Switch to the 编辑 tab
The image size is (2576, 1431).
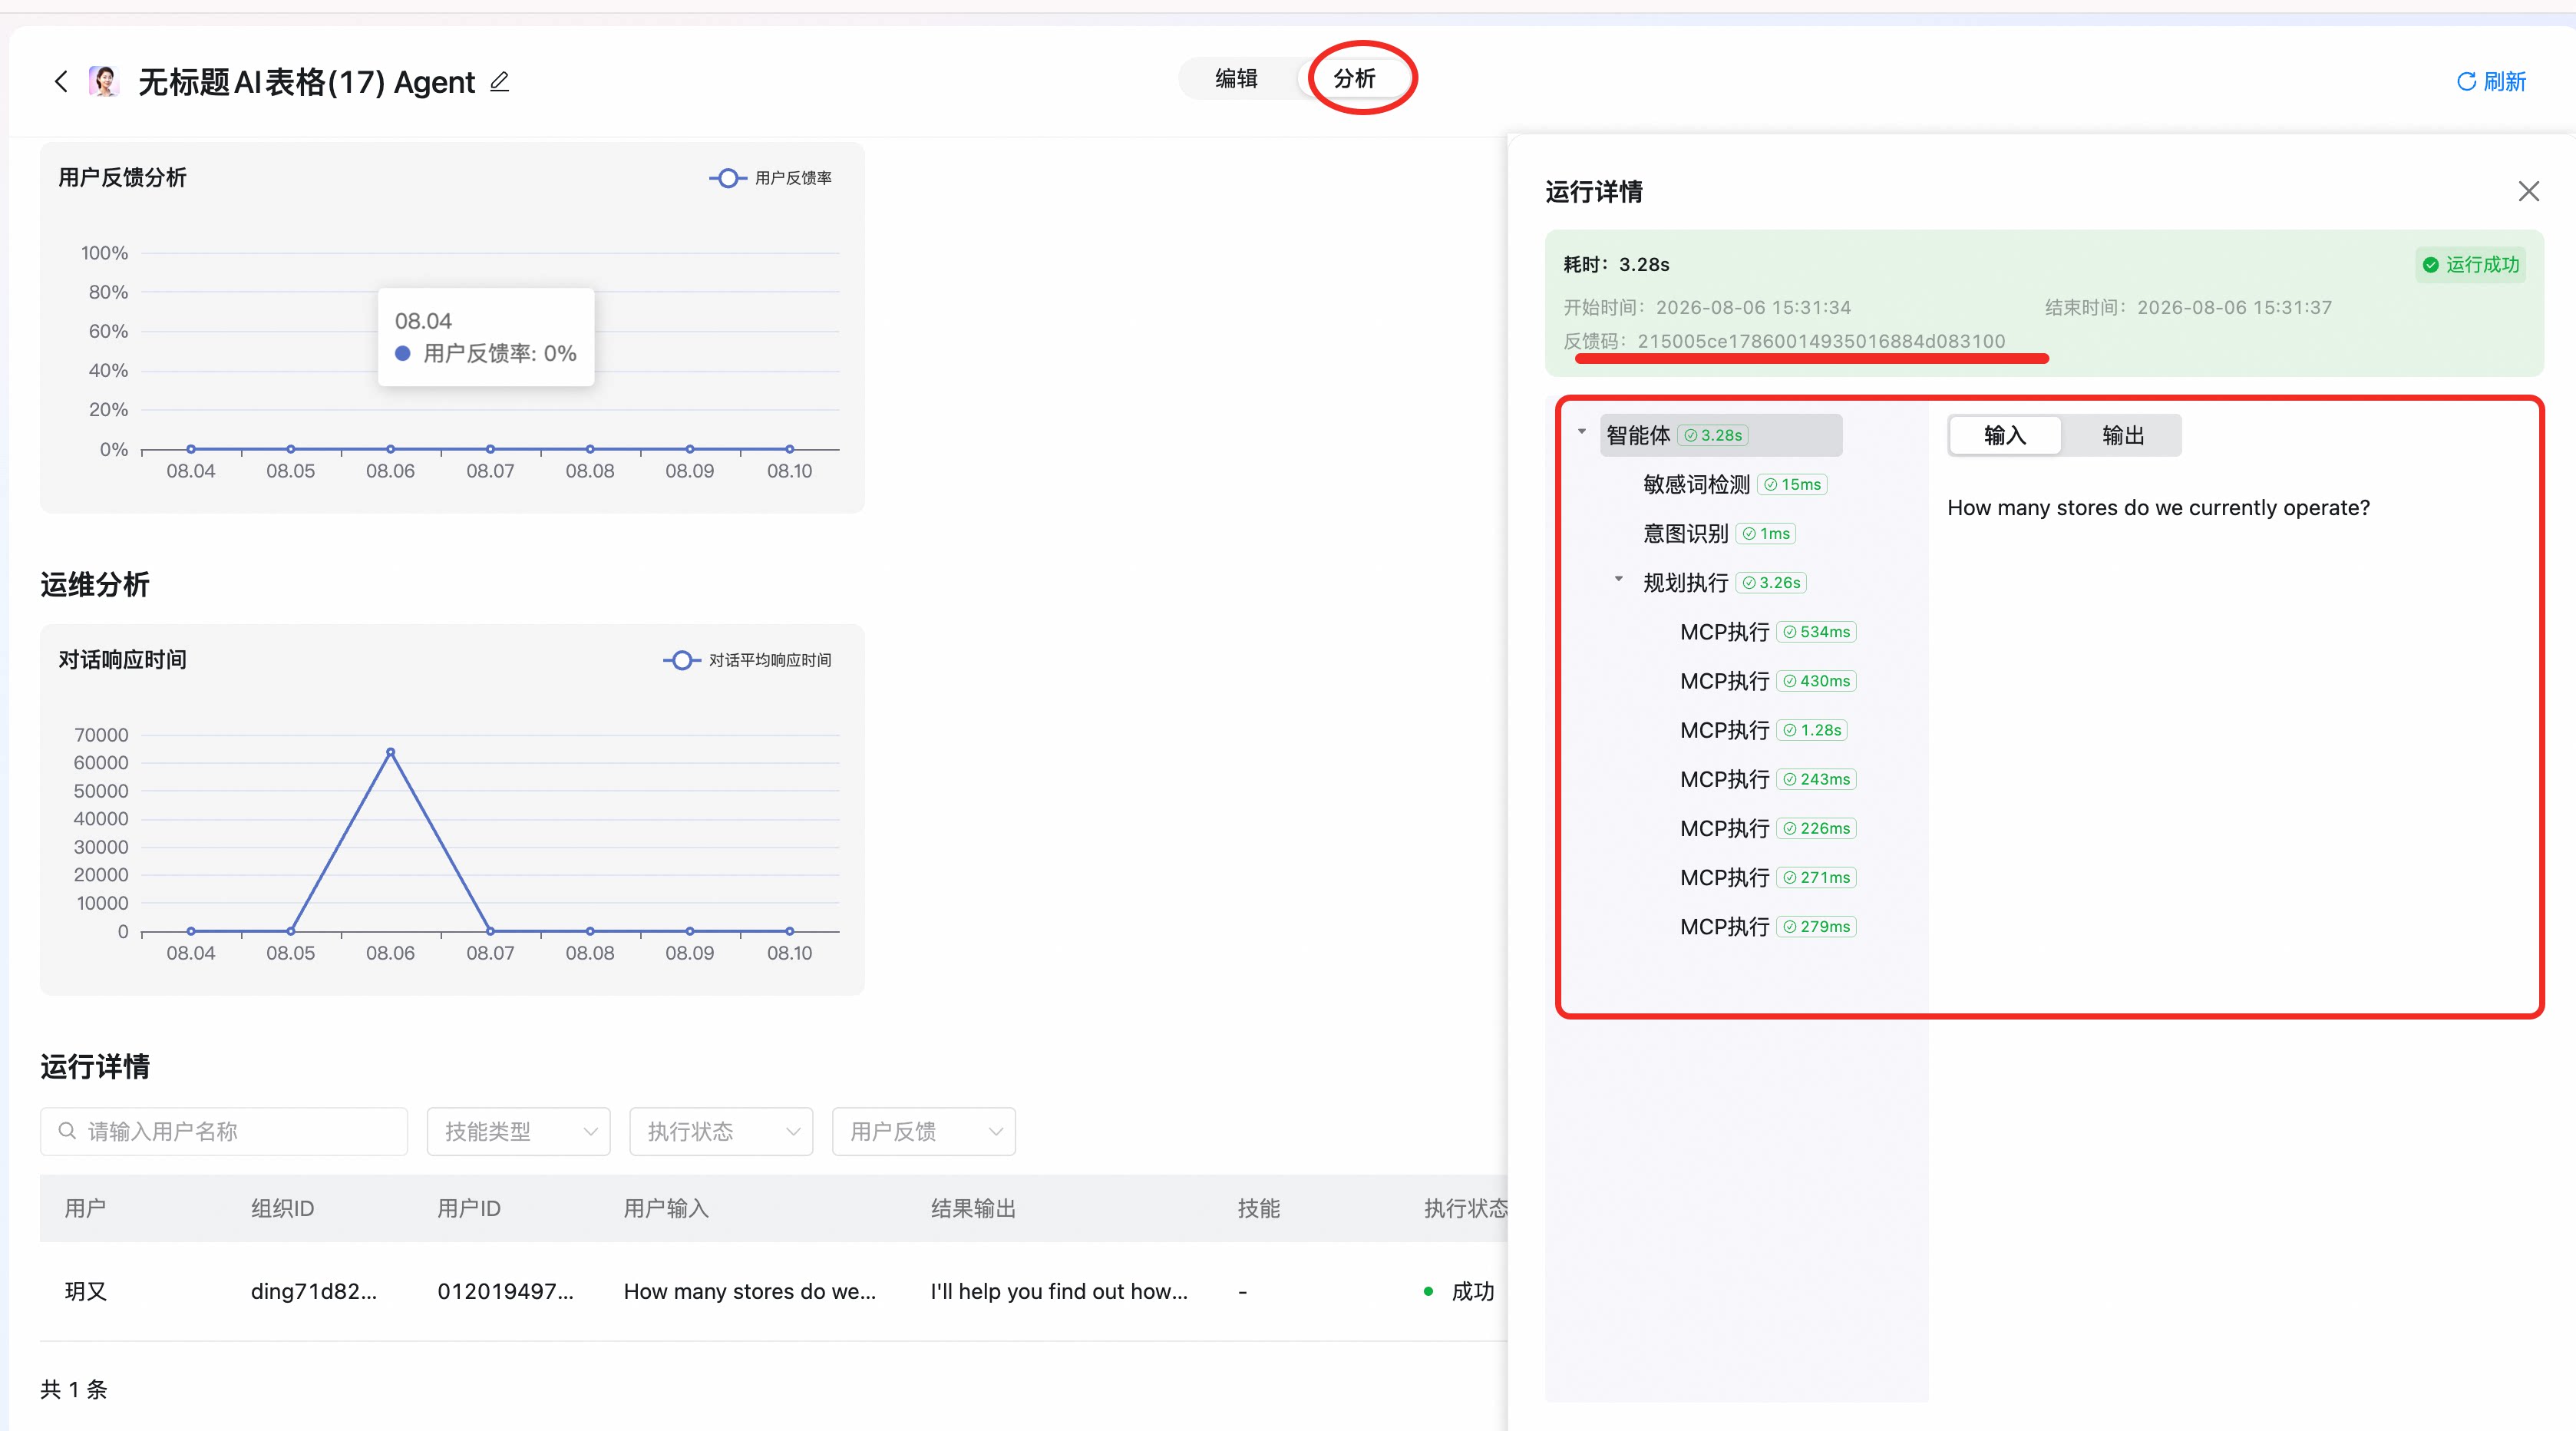pos(1236,78)
